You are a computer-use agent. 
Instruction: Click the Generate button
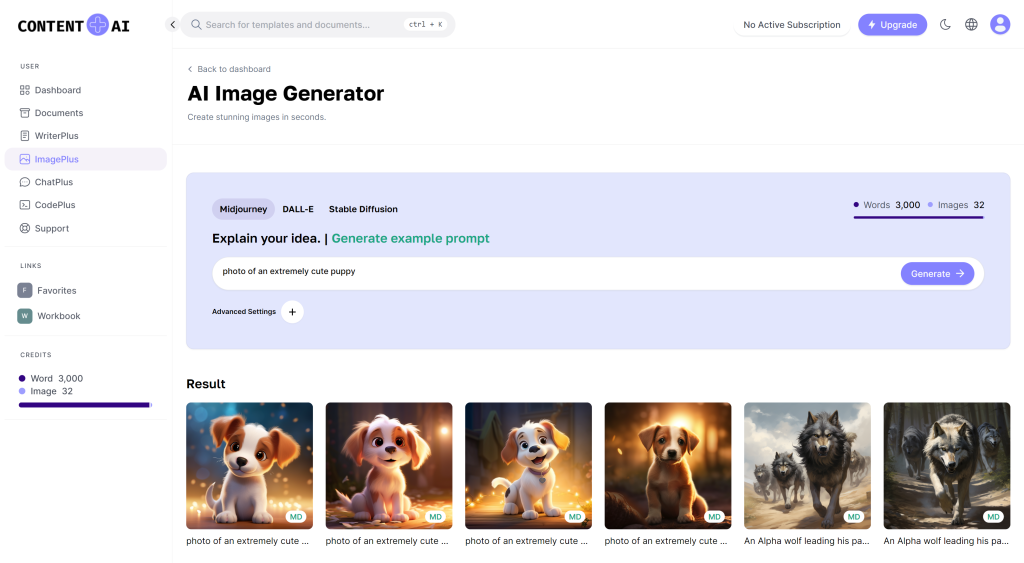(937, 273)
